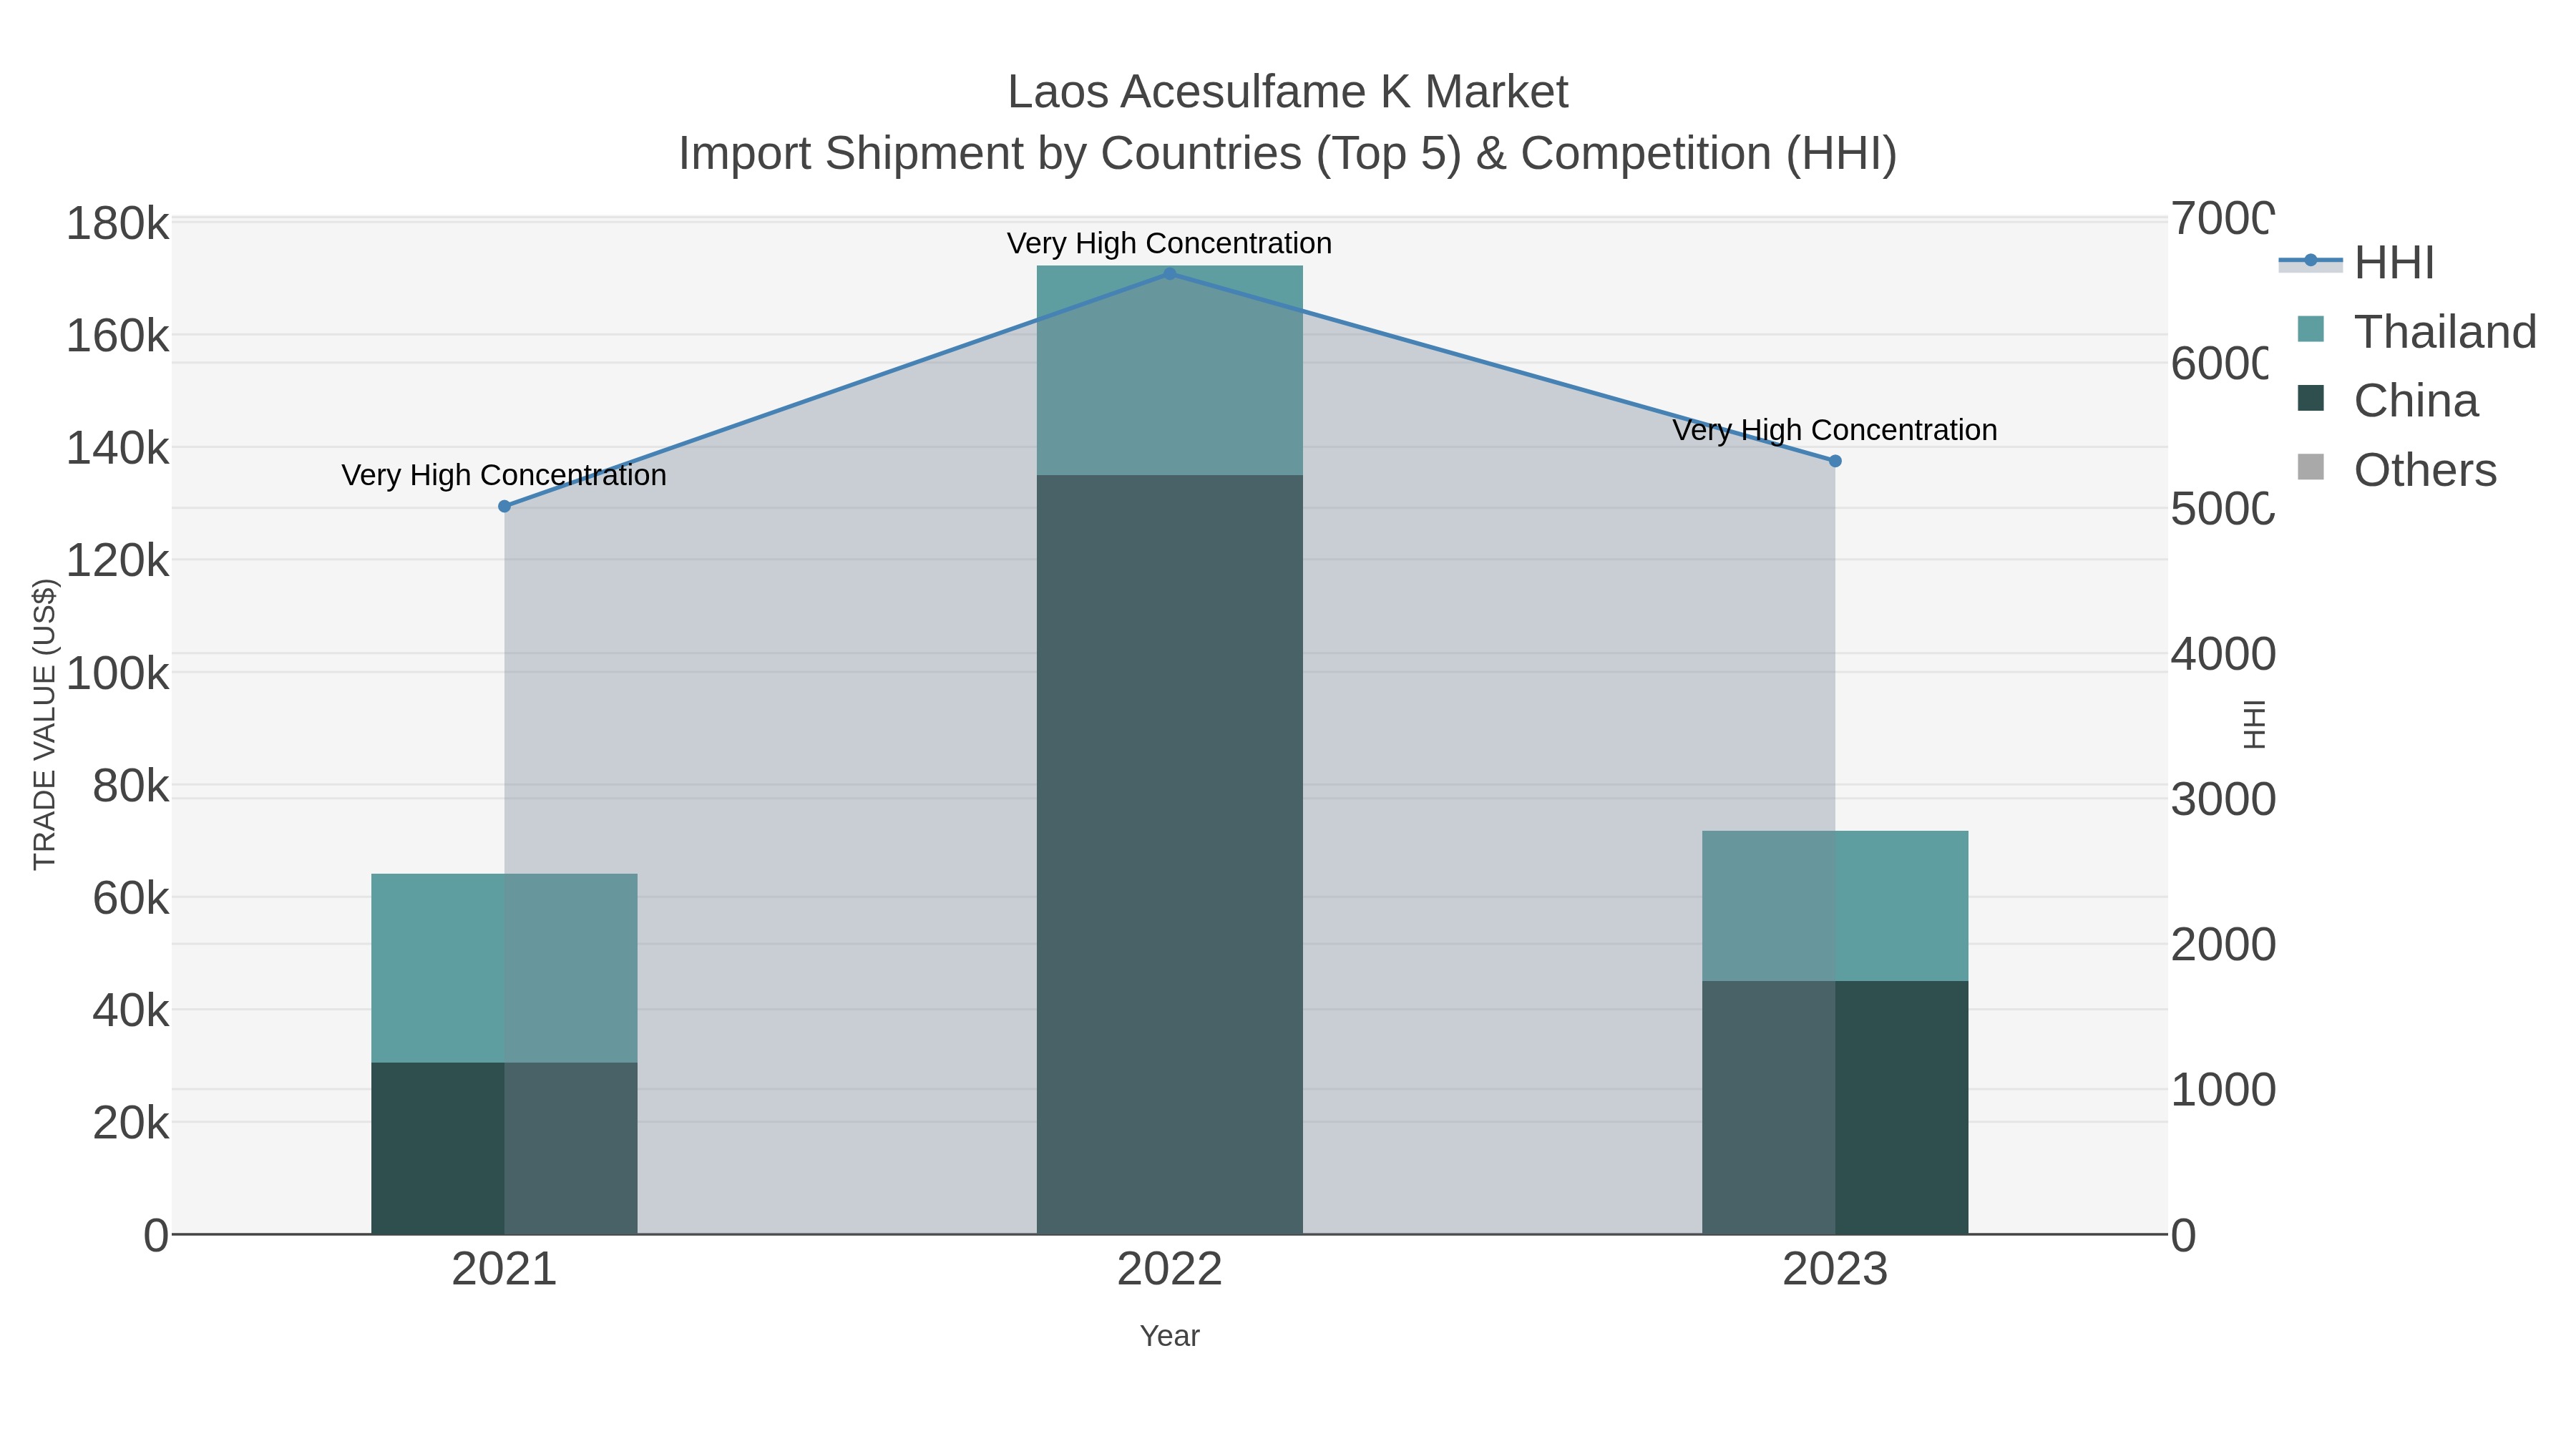Click the 4000 right HHI axis tick

pos(2224,654)
